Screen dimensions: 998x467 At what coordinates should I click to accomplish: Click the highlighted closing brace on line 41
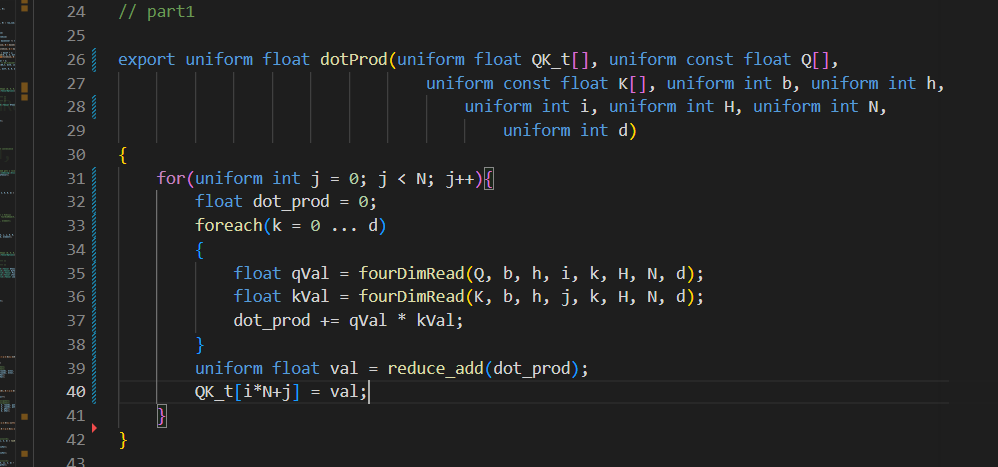coord(162,415)
